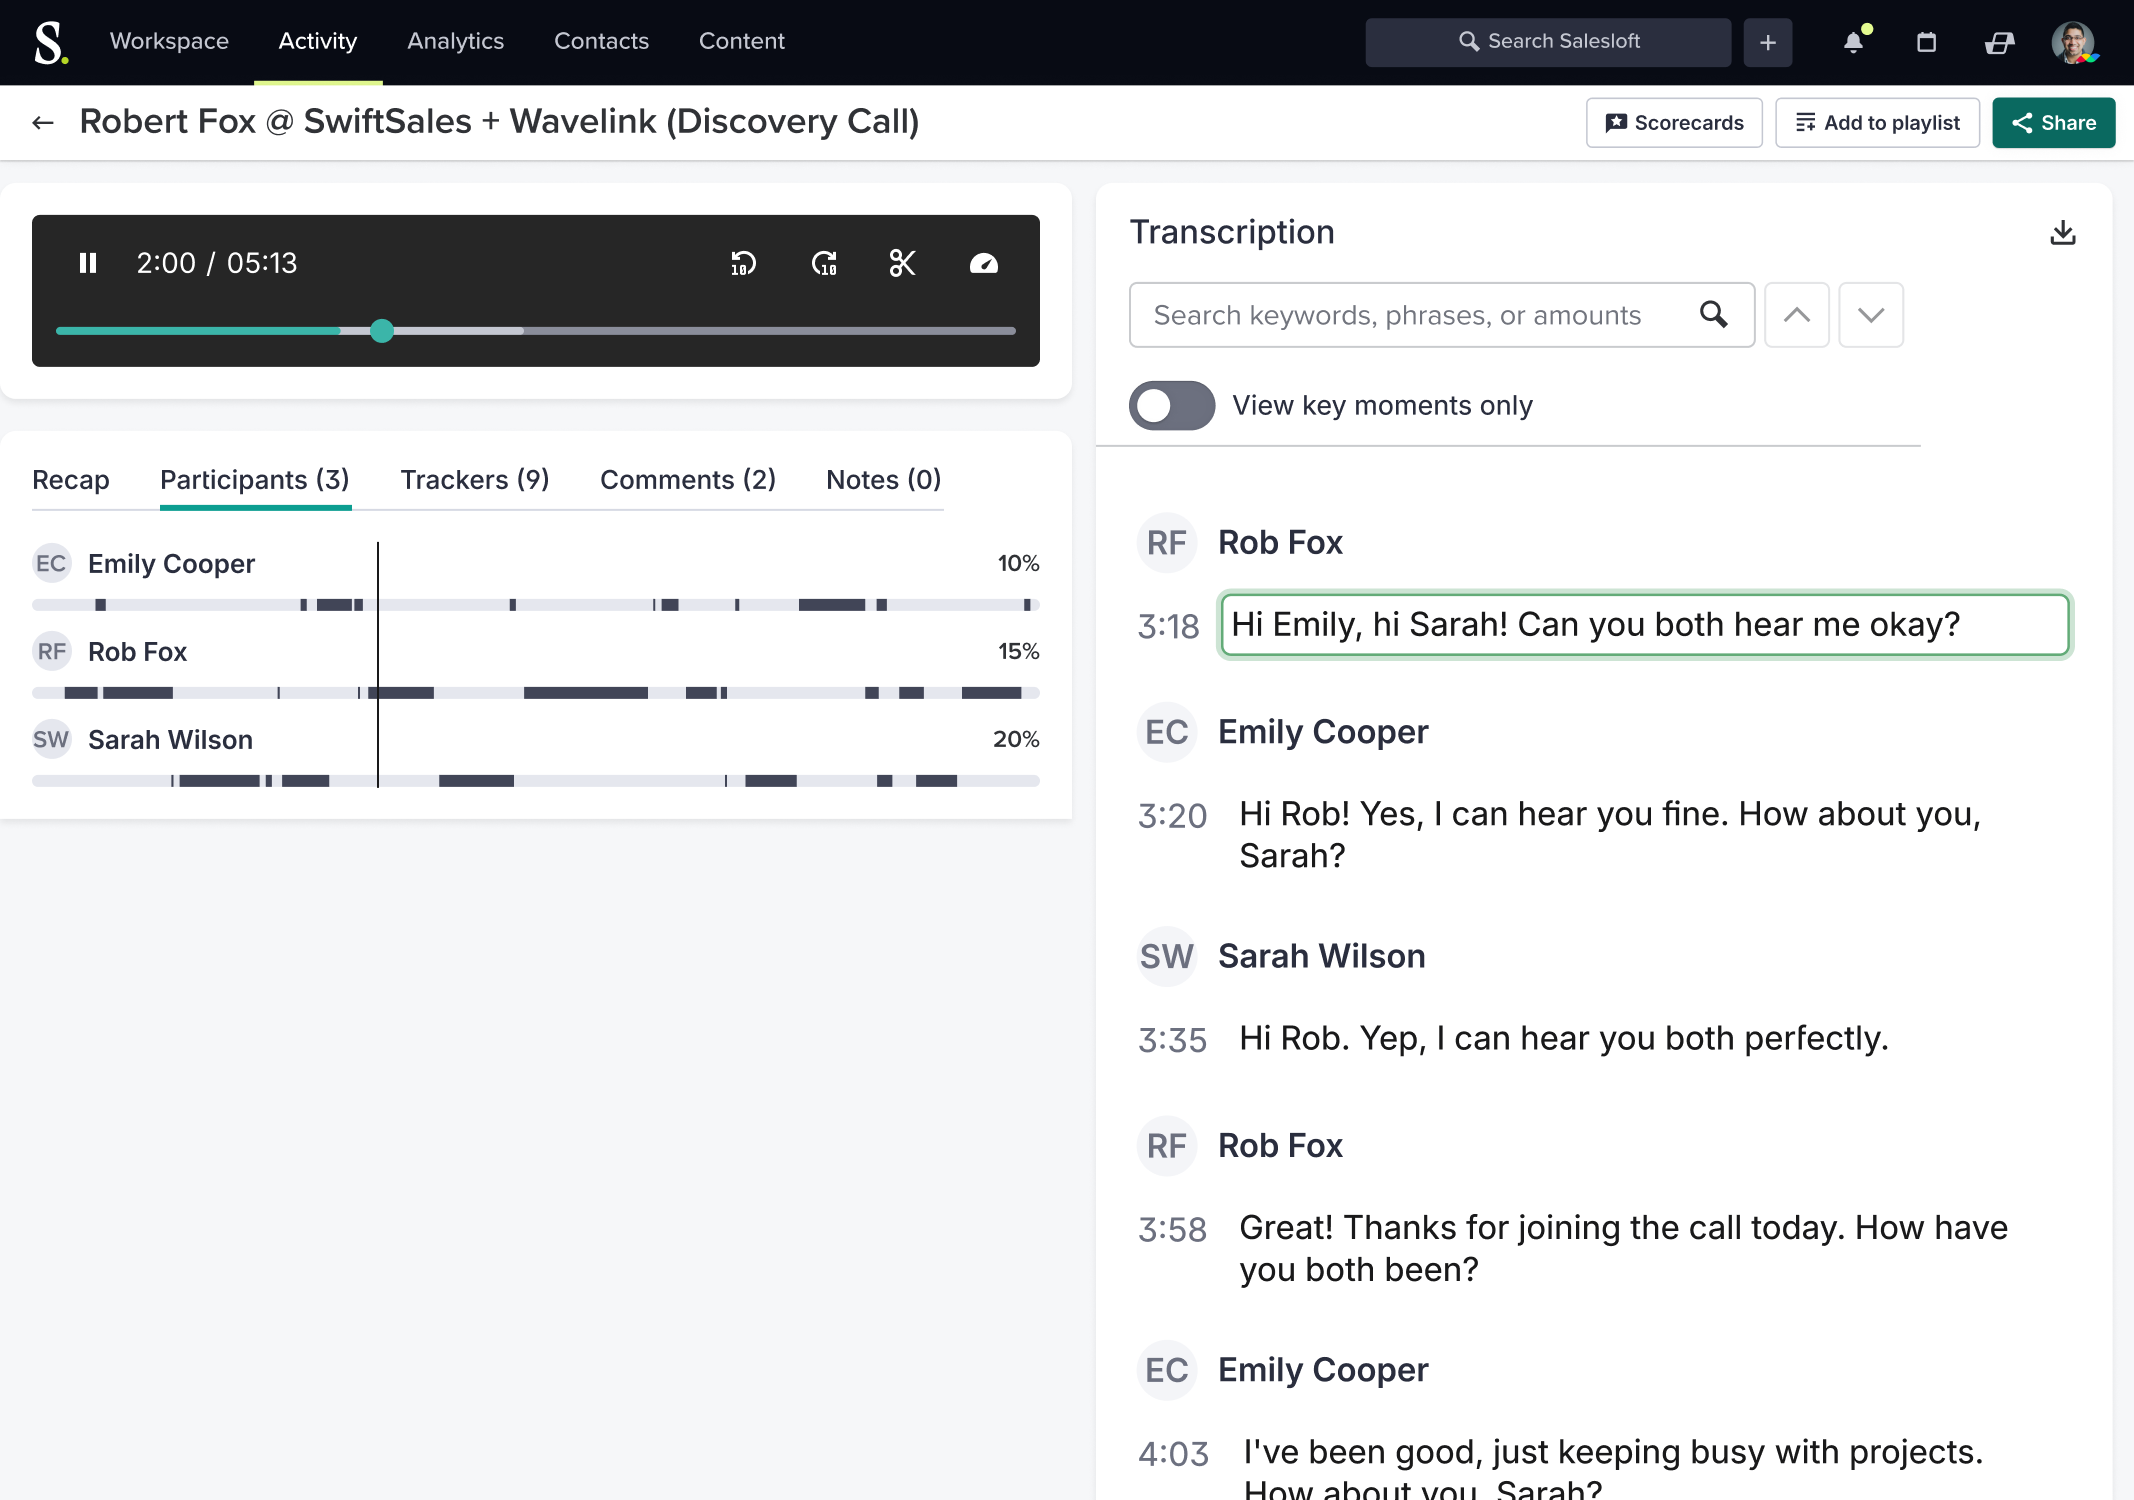Jump to transcript timestamp 3:58
The width and height of the screenshot is (2134, 1500).
[1172, 1230]
